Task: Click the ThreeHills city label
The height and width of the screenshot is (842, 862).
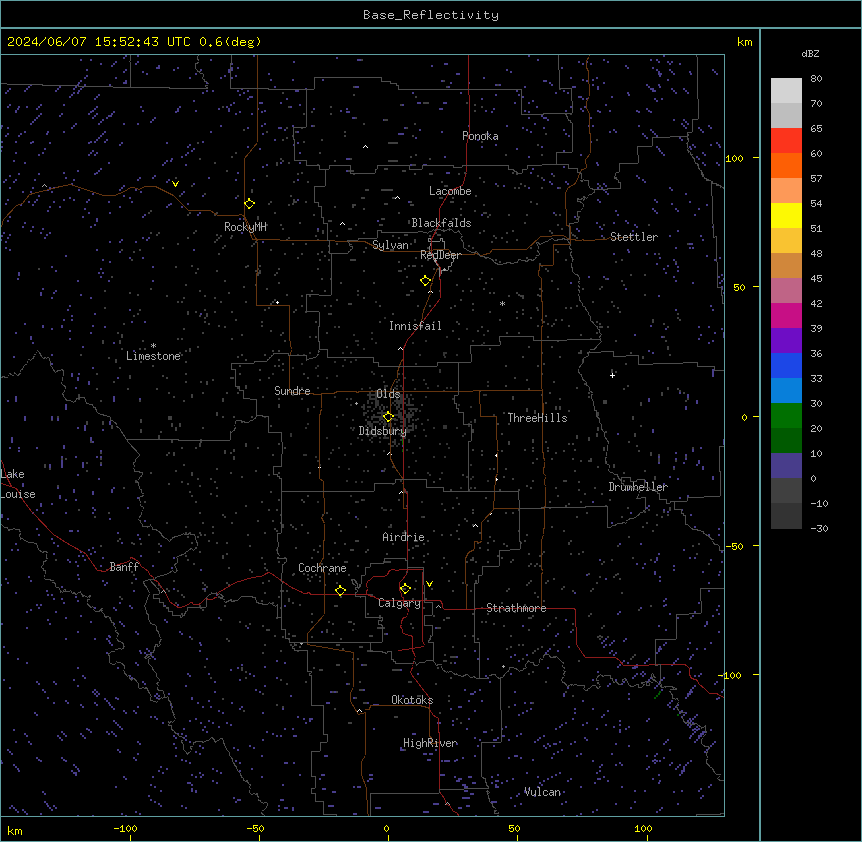Action: coord(537,418)
